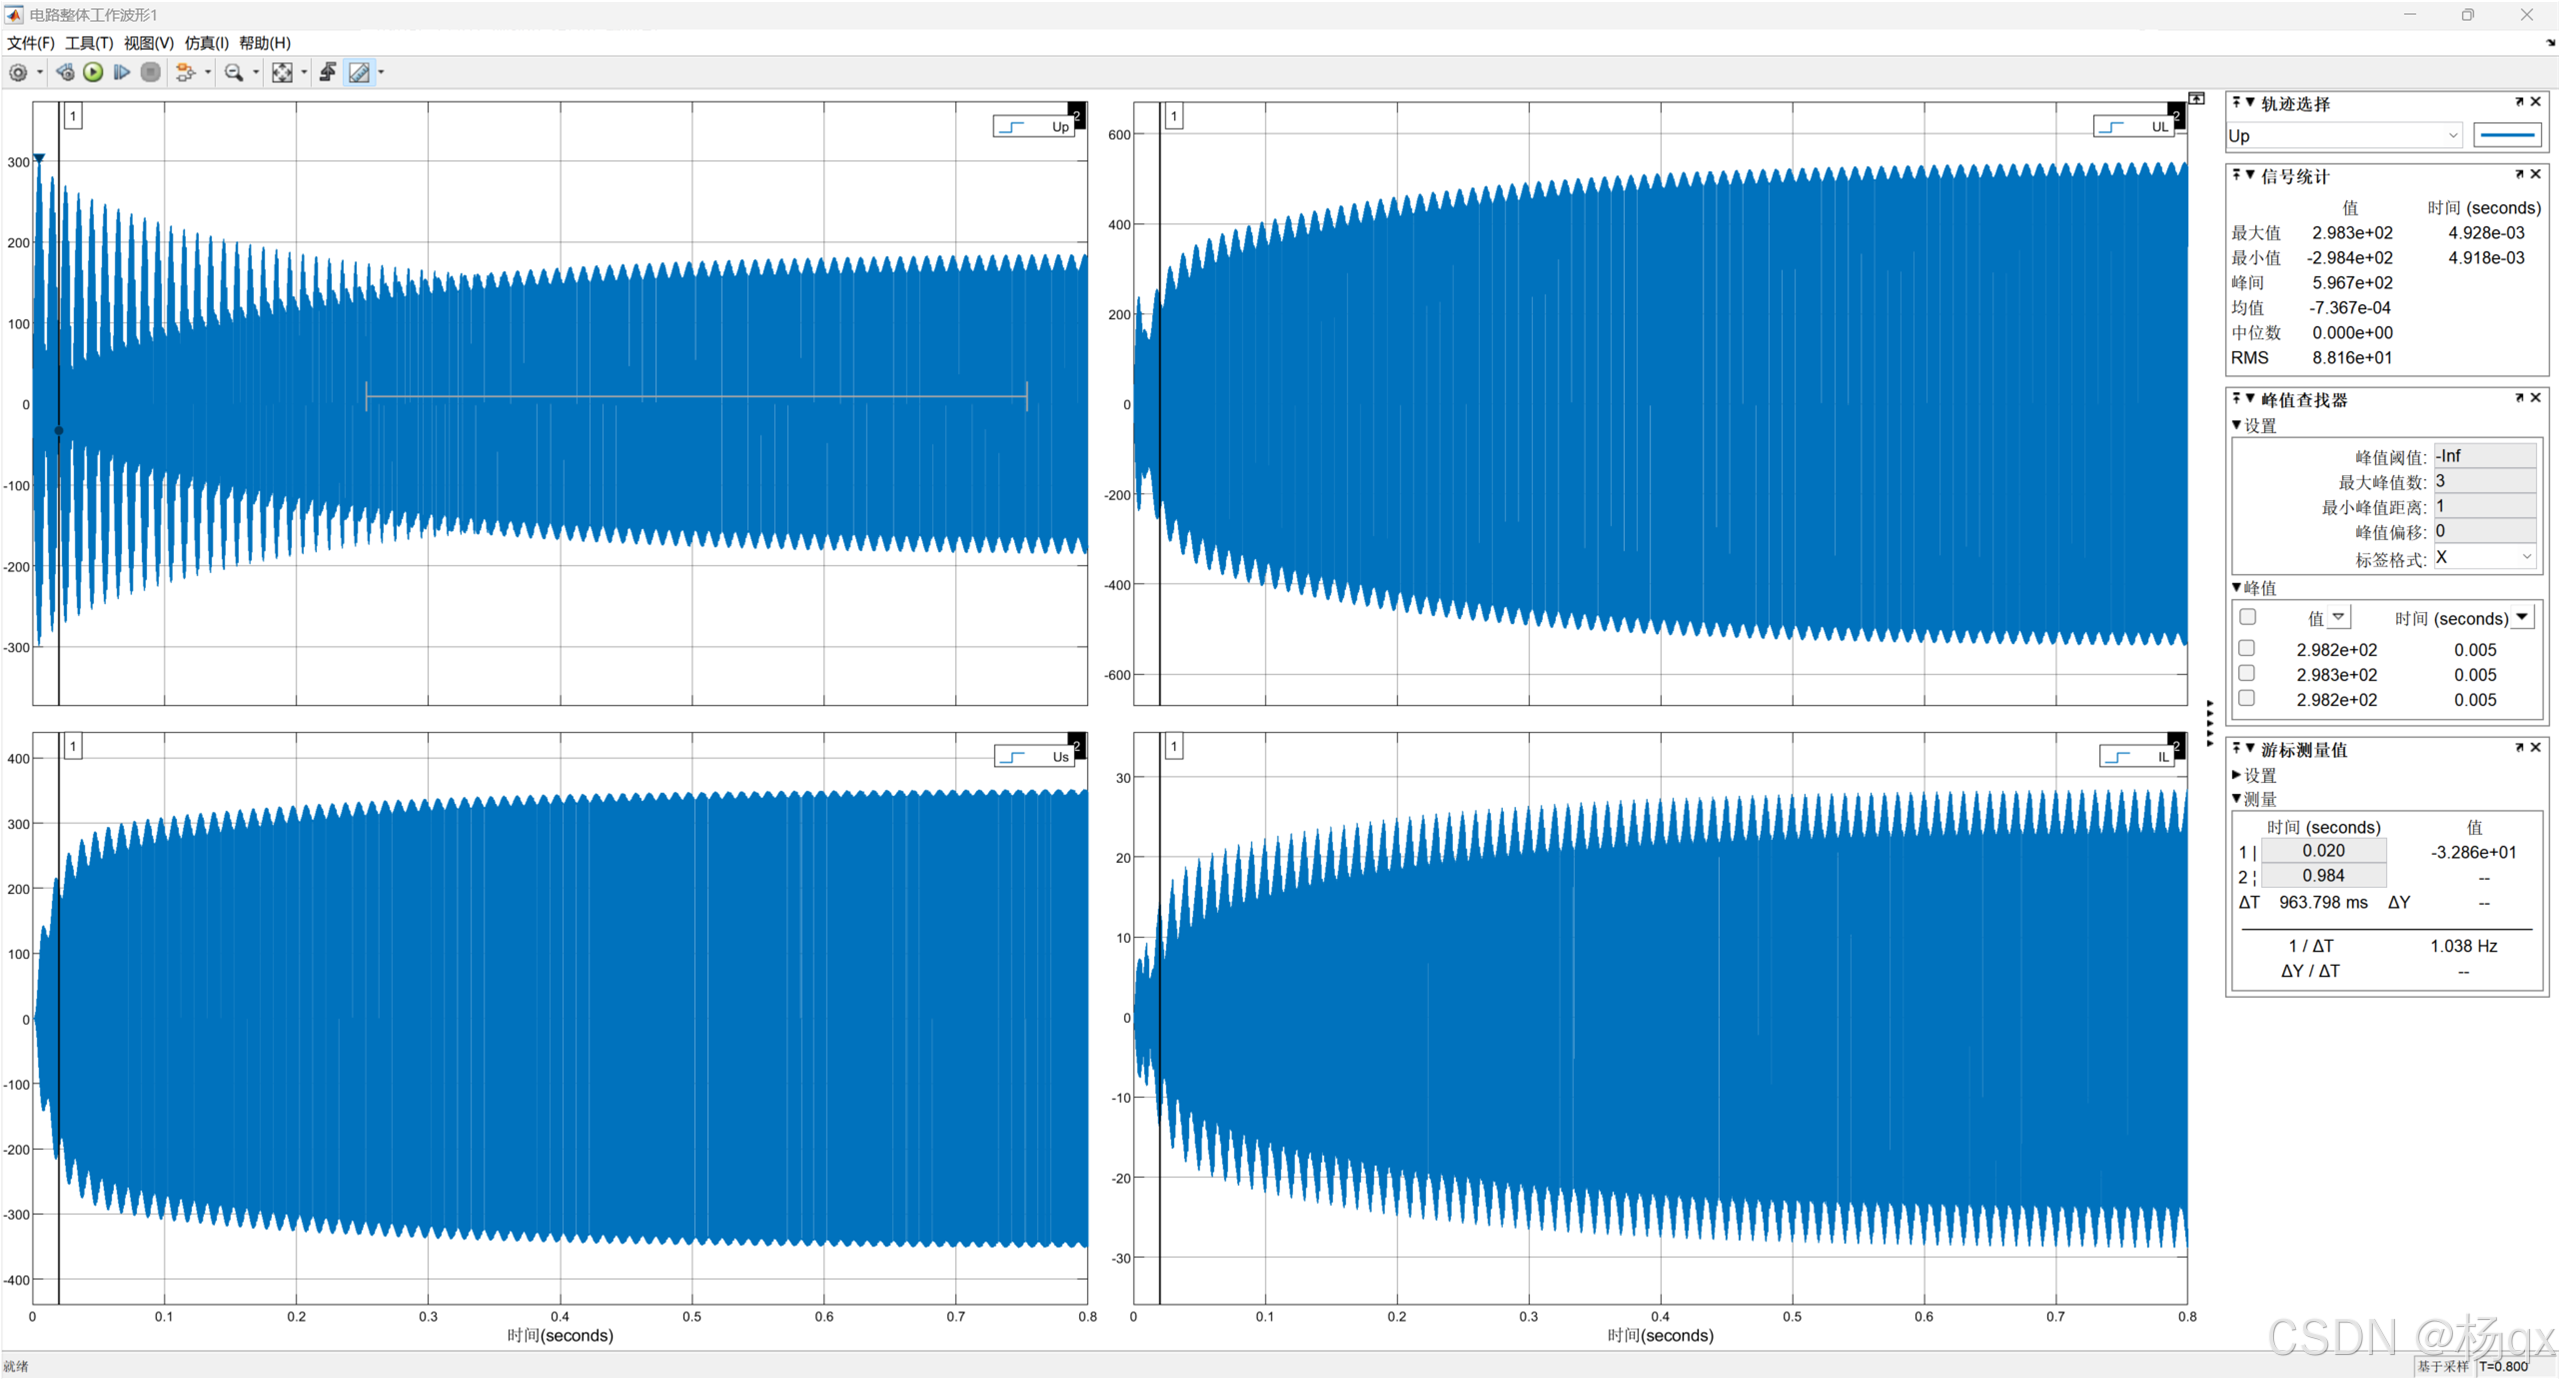Open the 工具(T) menu
Screen dimensions: 2560x1380
(89, 43)
